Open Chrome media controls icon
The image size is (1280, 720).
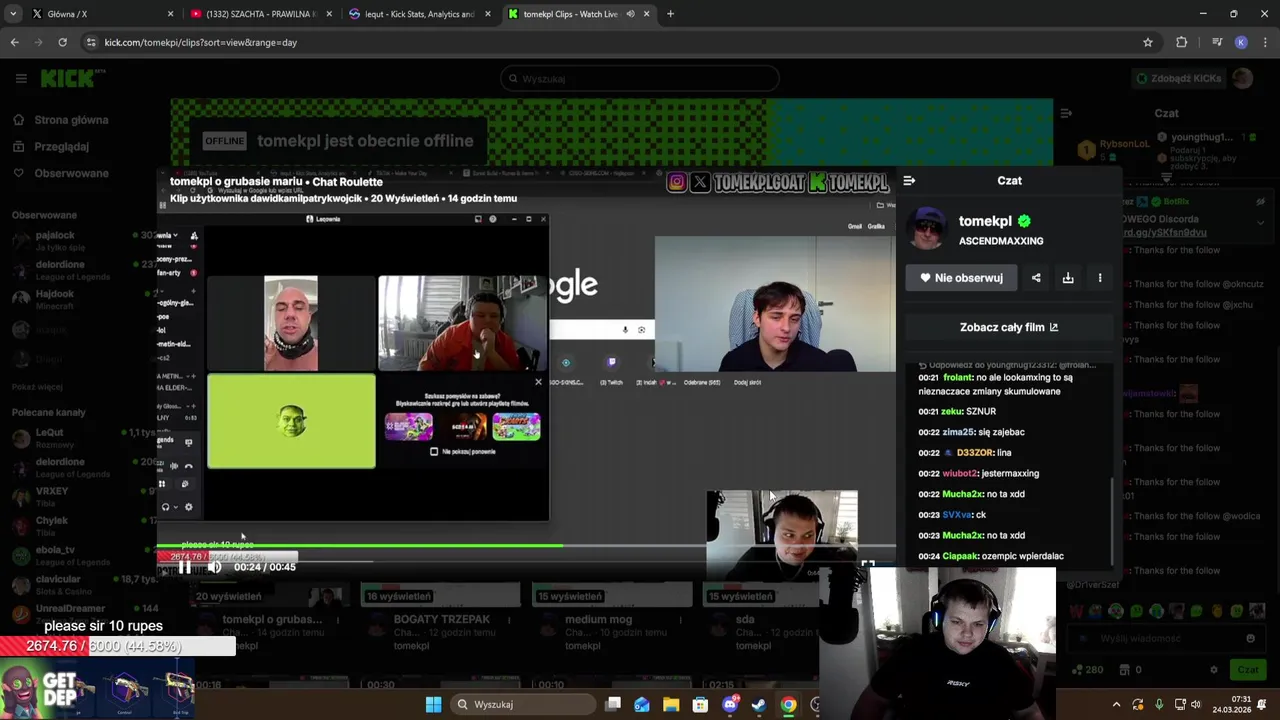[1217, 42]
